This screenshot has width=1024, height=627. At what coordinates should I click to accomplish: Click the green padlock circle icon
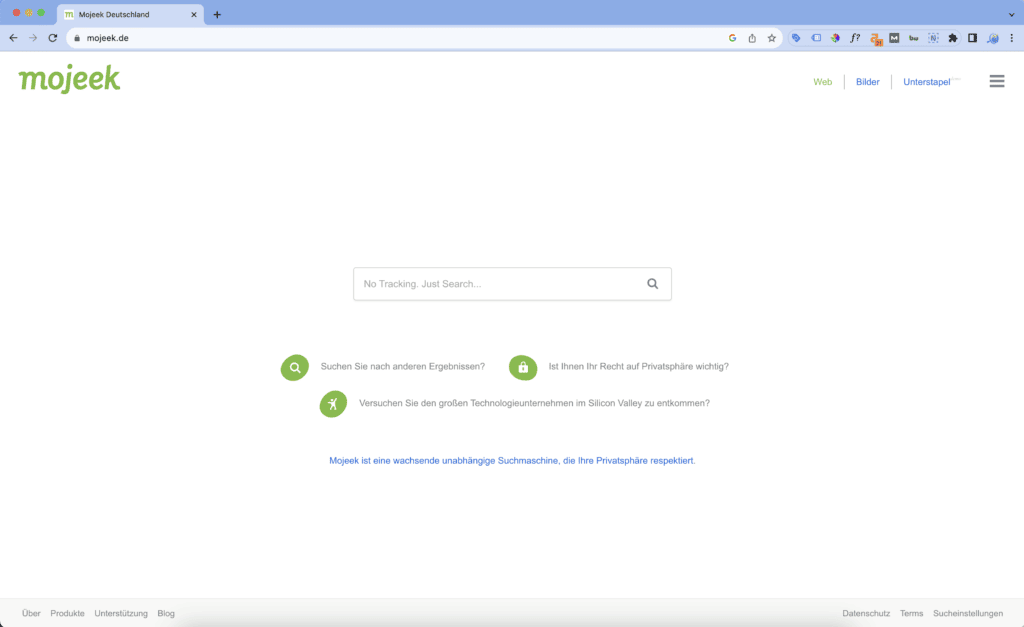523,367
